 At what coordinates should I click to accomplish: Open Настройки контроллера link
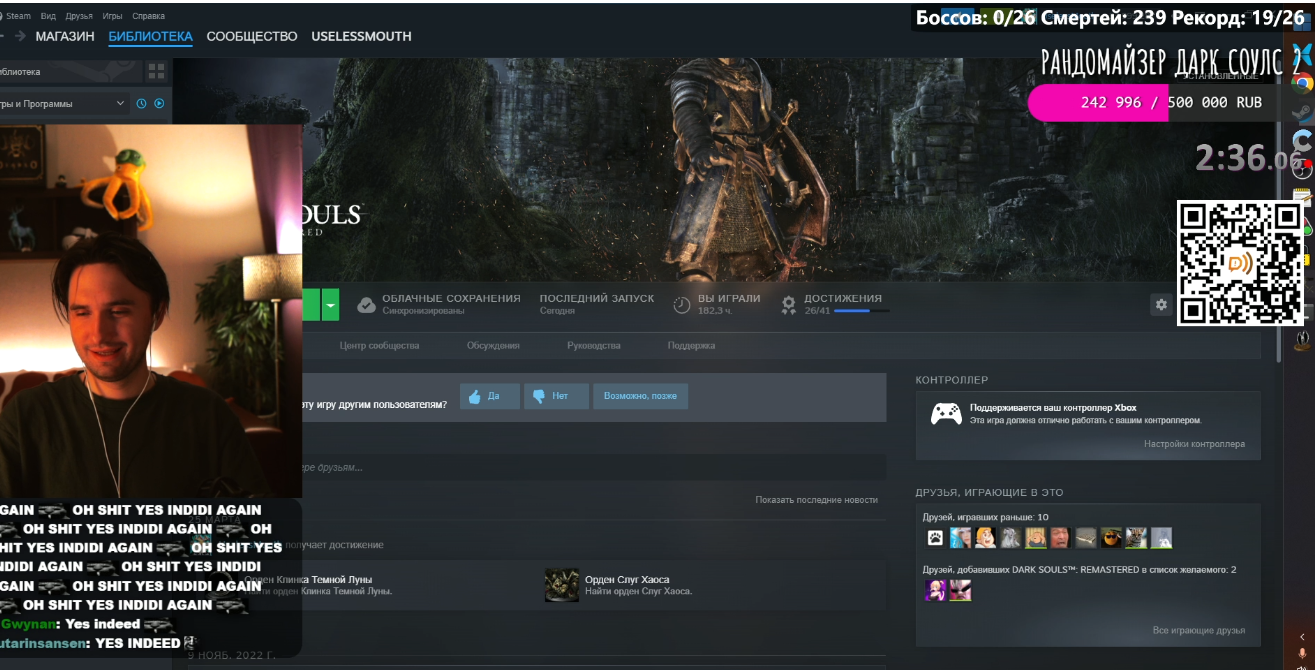coord(1194,444)
